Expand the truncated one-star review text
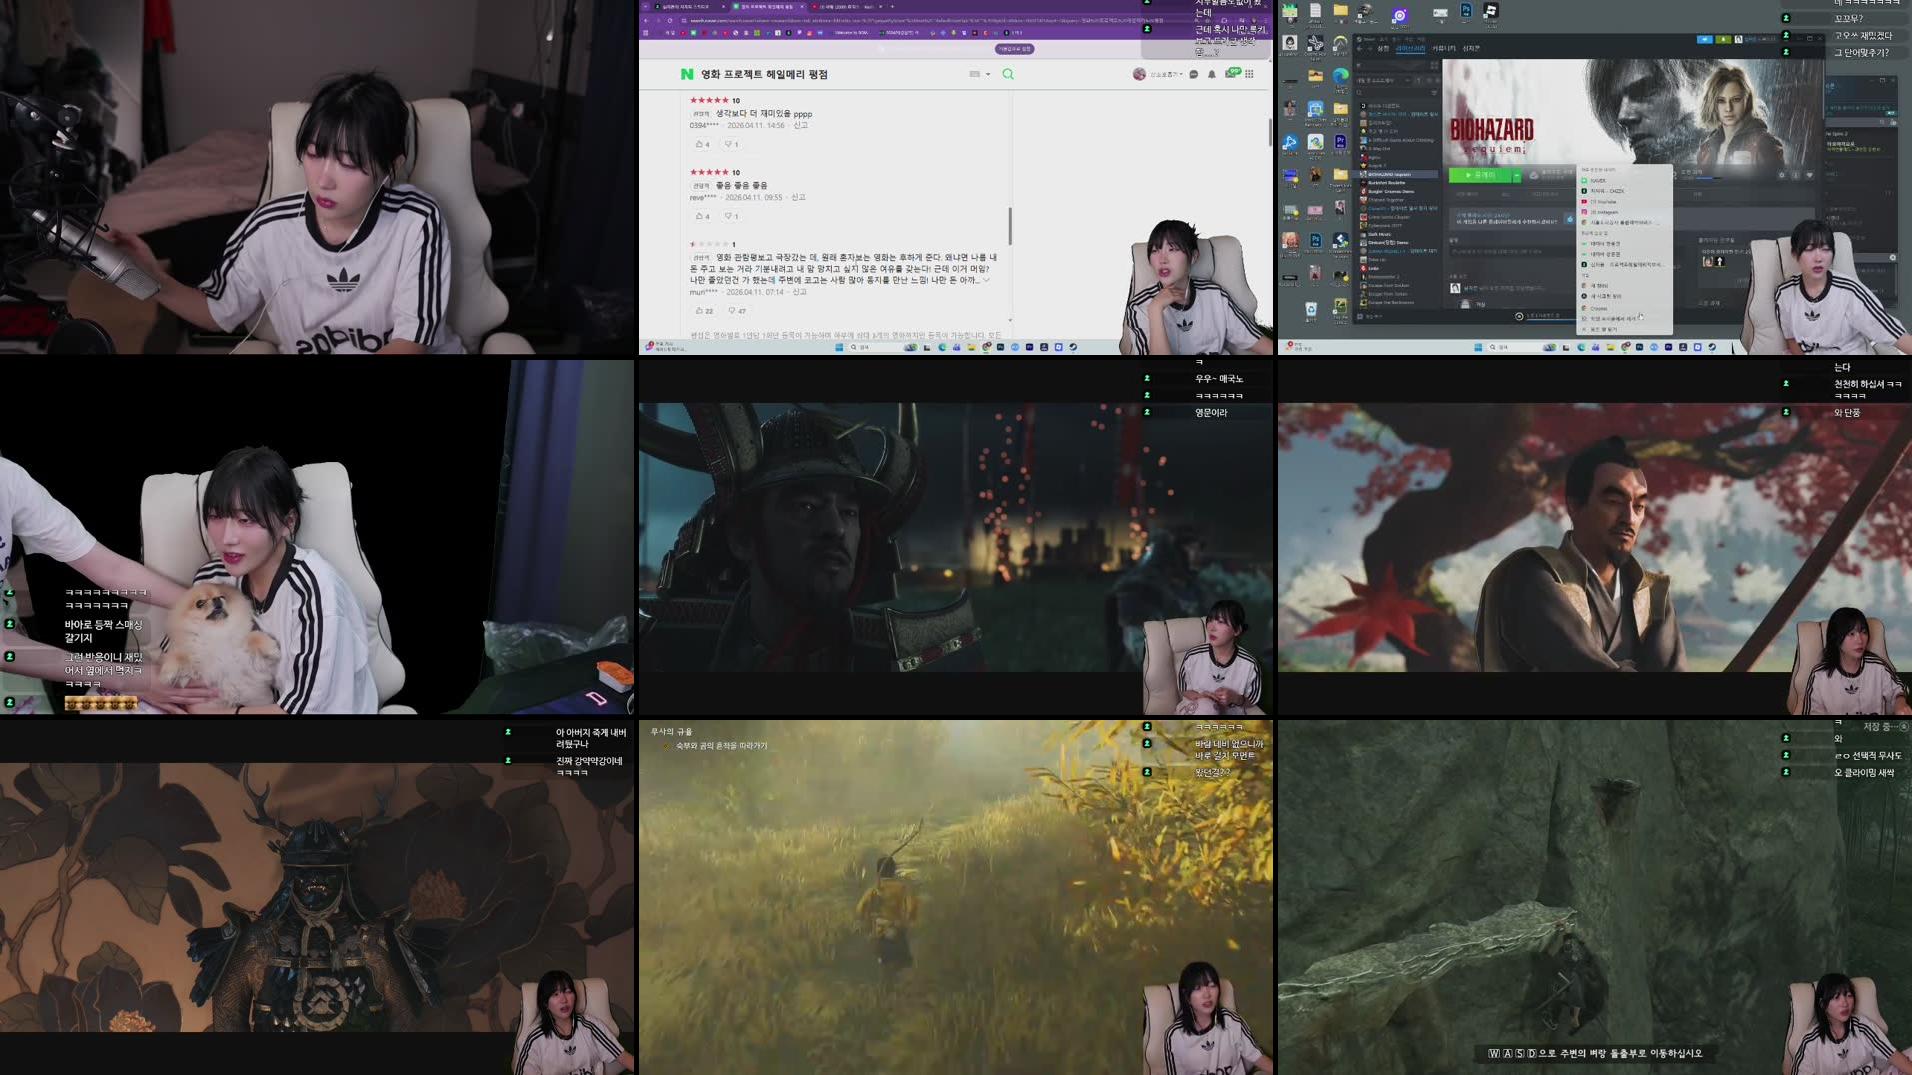The height and width of the screenshot is (1075, 1912). pyautogui.click(x=987, y=280)
